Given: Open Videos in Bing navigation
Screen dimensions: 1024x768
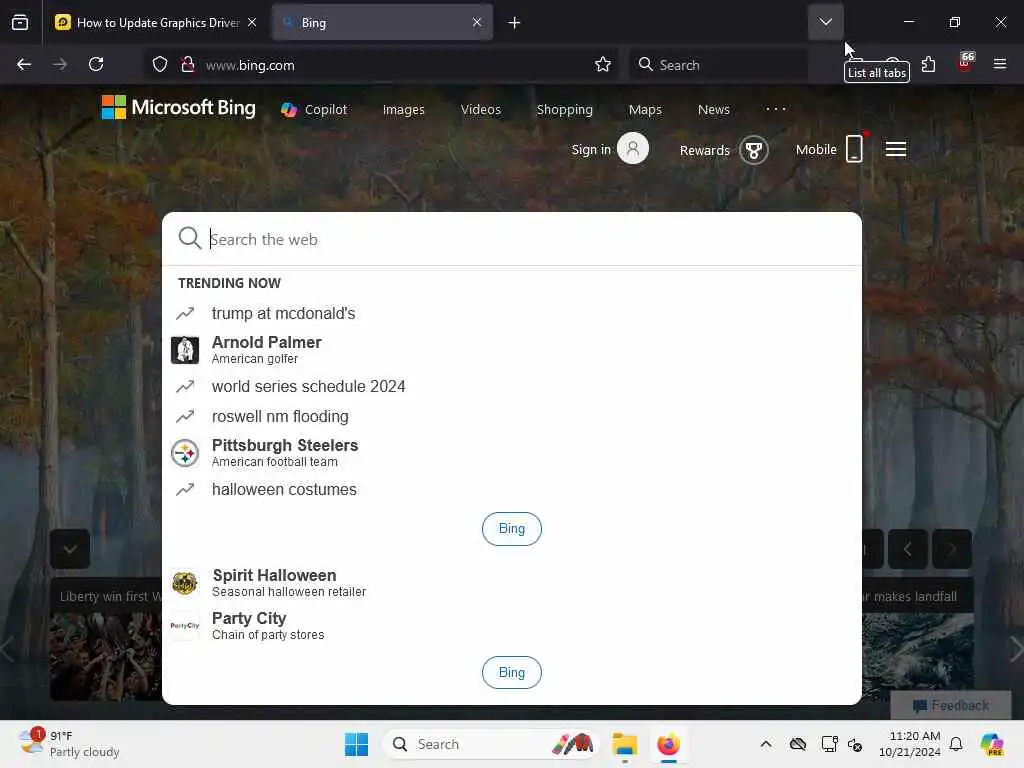Looking at the screenshot, I should pyautogui.click(x=481, y=110).
